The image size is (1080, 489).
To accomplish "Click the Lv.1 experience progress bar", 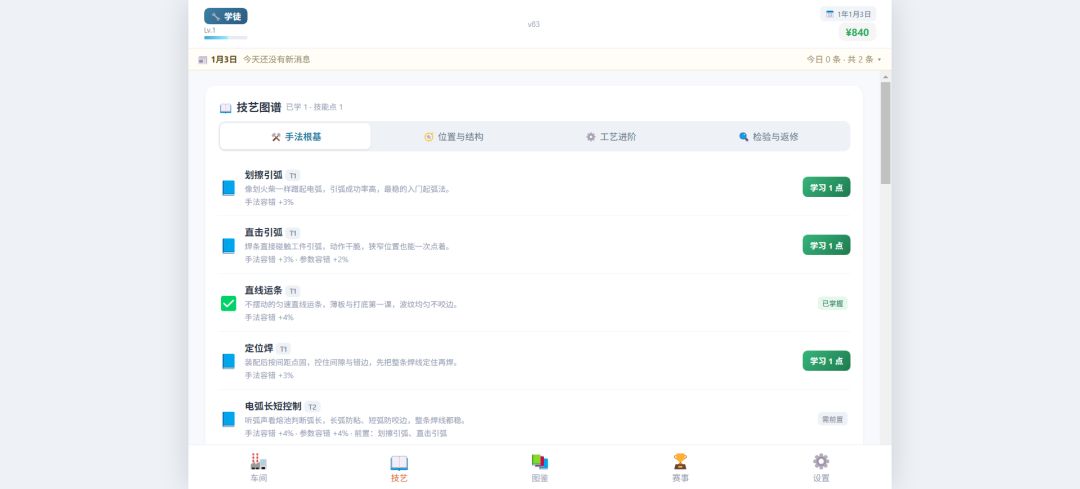I will coord(226,37).
